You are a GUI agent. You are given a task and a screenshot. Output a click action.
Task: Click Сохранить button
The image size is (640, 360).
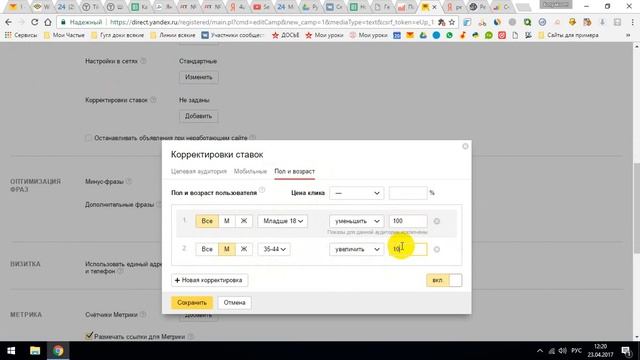tap(192, 302)
